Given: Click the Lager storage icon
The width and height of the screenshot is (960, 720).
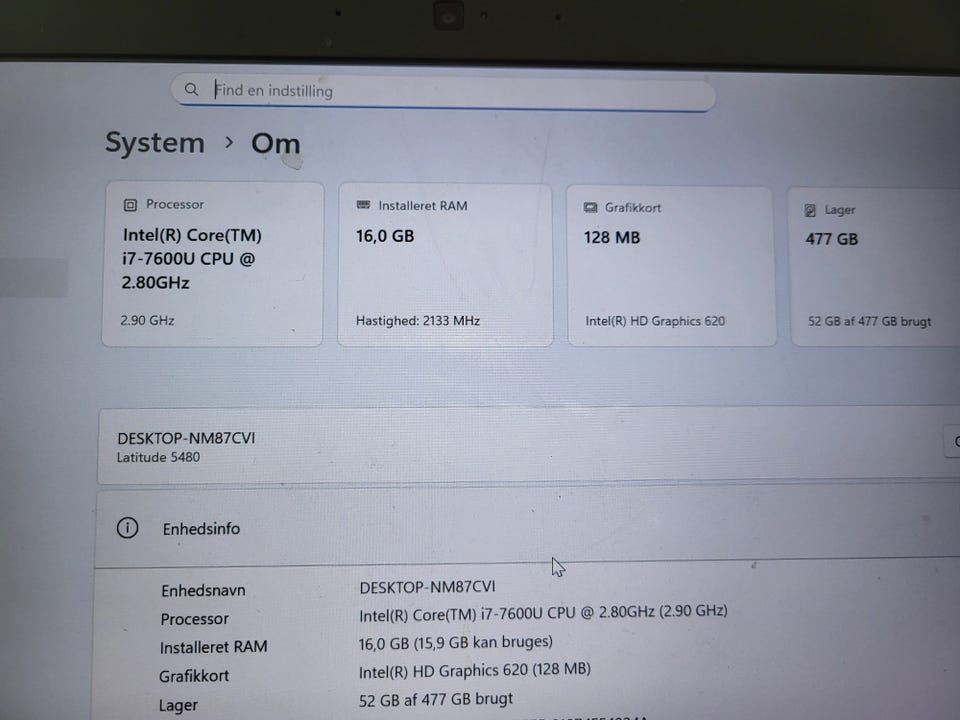Looking at the screenshot, I should pyautogui.click(x=810, y=211).
